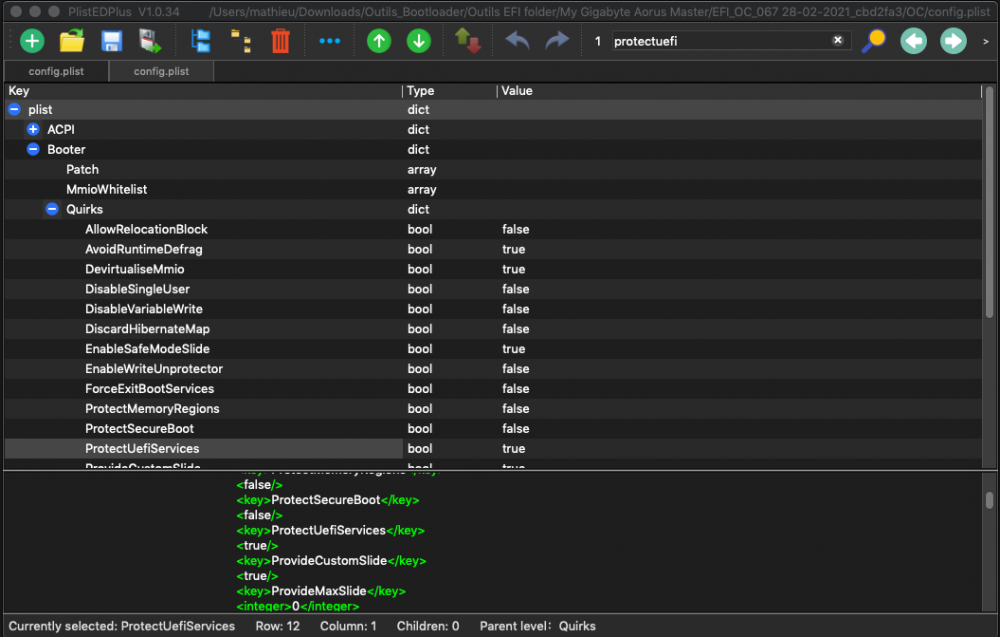This screenshot has height=637, width=1000.
Task: Click the true value of ProtectUefiServices
Action: click(513, 448)
